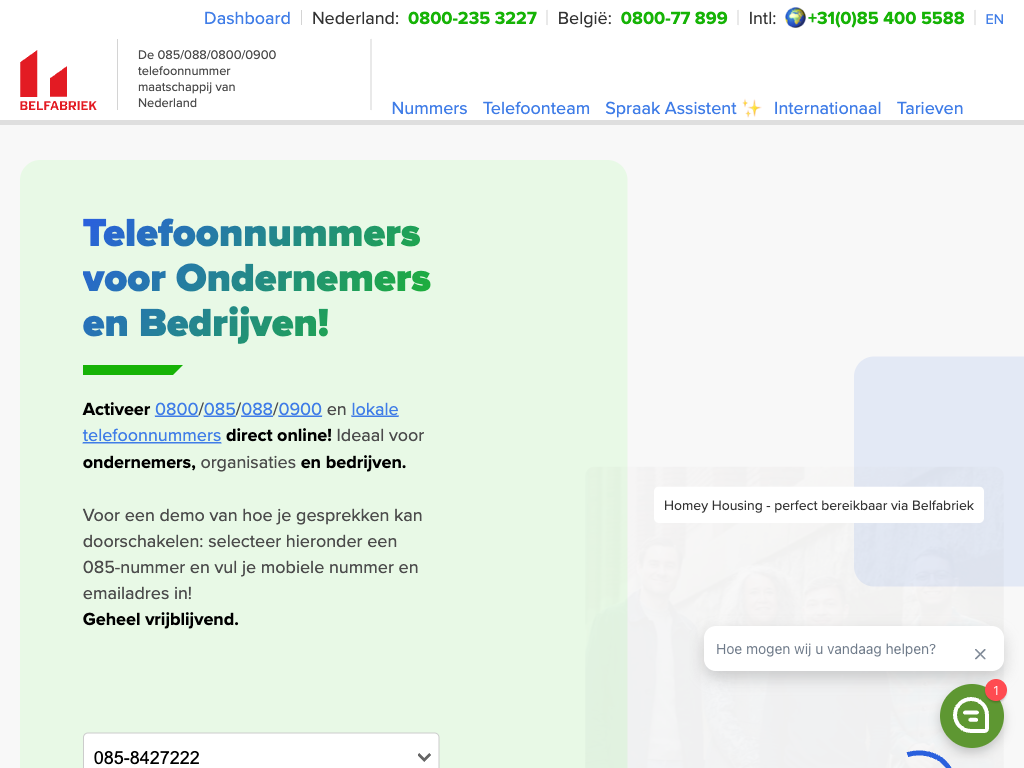Click the globe icon beside the international number
The width and height of the screenshot is (1024, 768).
[795, 18]
